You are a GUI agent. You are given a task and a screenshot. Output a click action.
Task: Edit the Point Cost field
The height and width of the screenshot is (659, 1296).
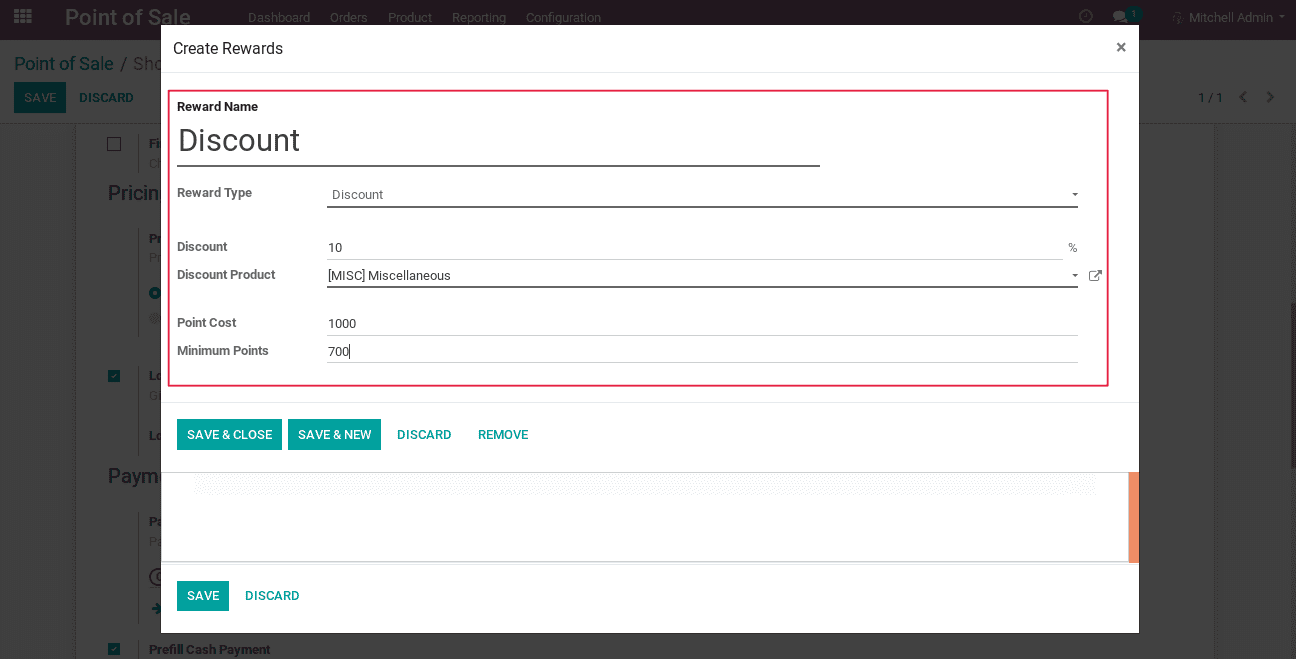pyautogui.click(x=702, y=324)
